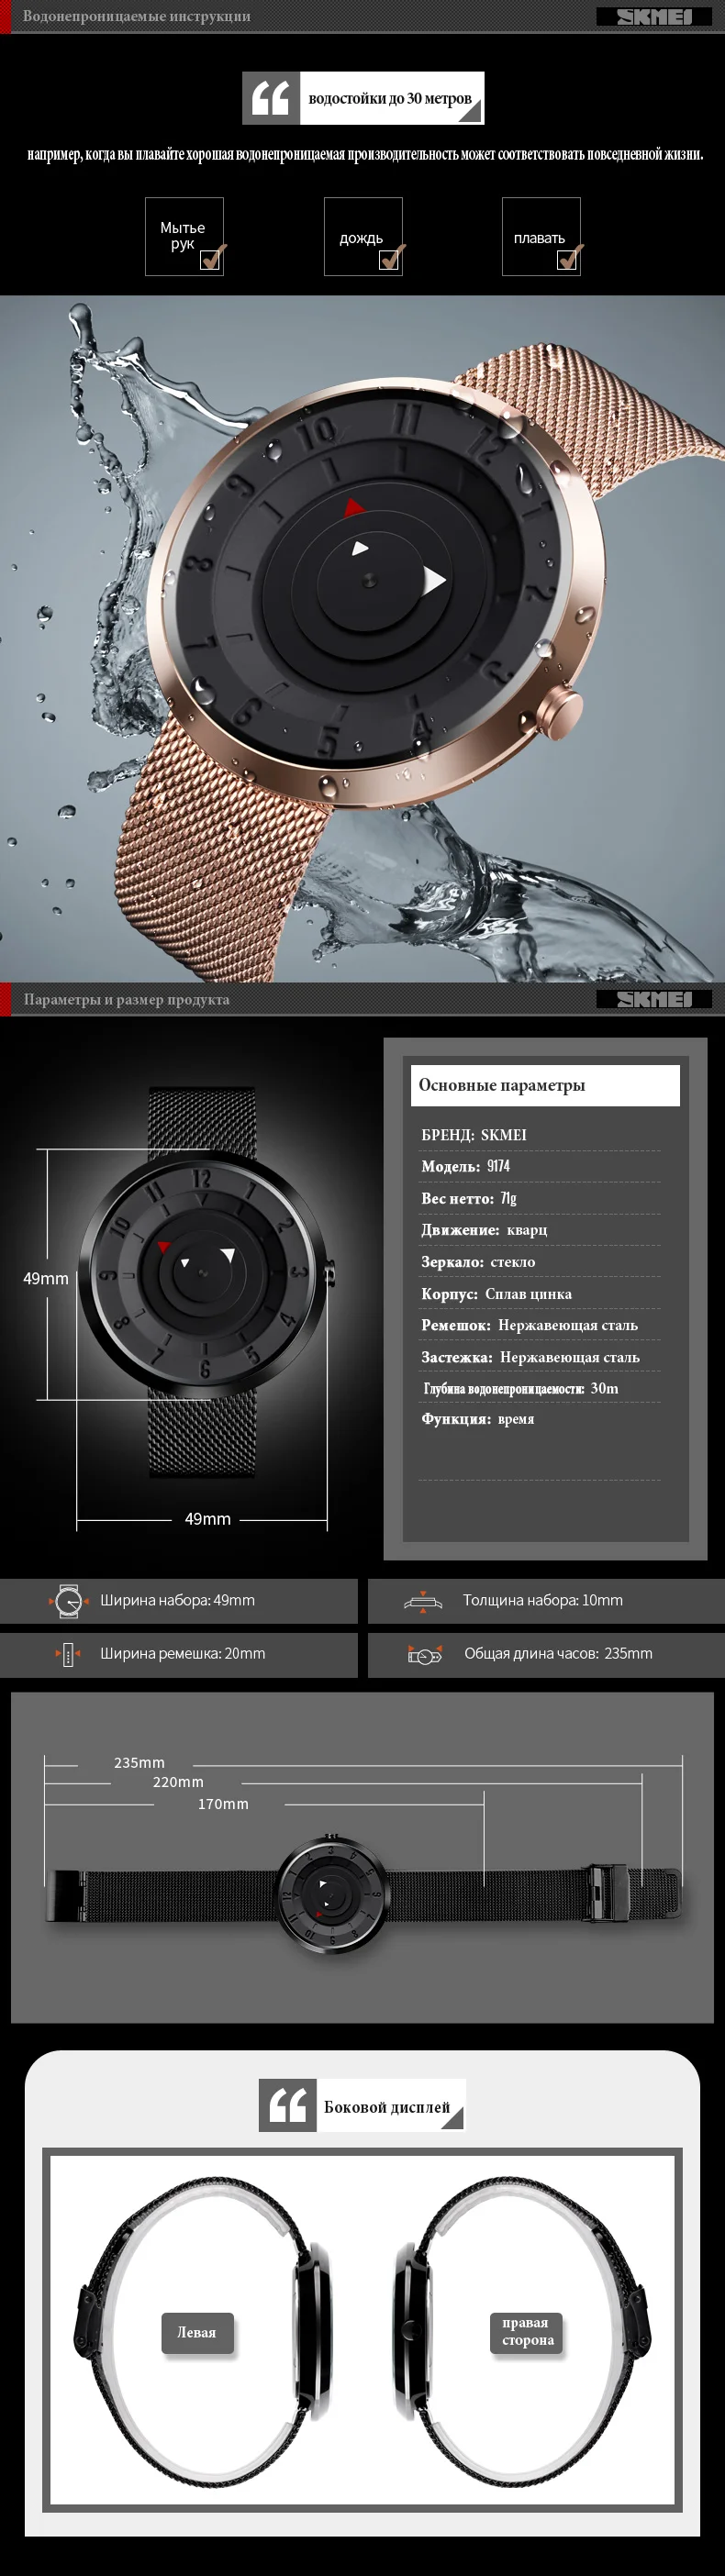Click SKMEI logo in Параметры и размер продукта header
Viewport: 725px width, 2576px height.
pyautogui.click(x=654, y=999)
